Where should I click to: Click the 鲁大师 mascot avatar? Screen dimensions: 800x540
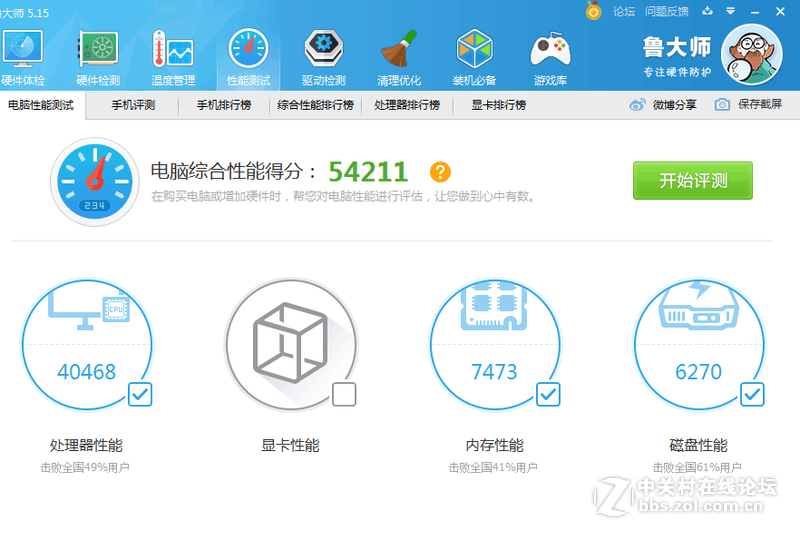pyautogui.click(x=752, y=55)
